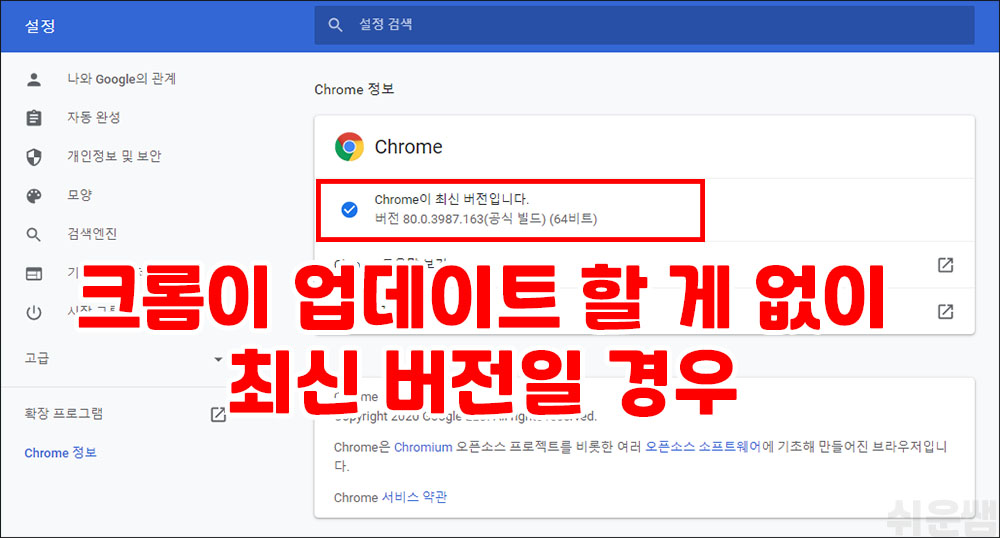Click the palette icon for 모양
The width and height of the screenshot is (1000, 538).
(34, 196)
